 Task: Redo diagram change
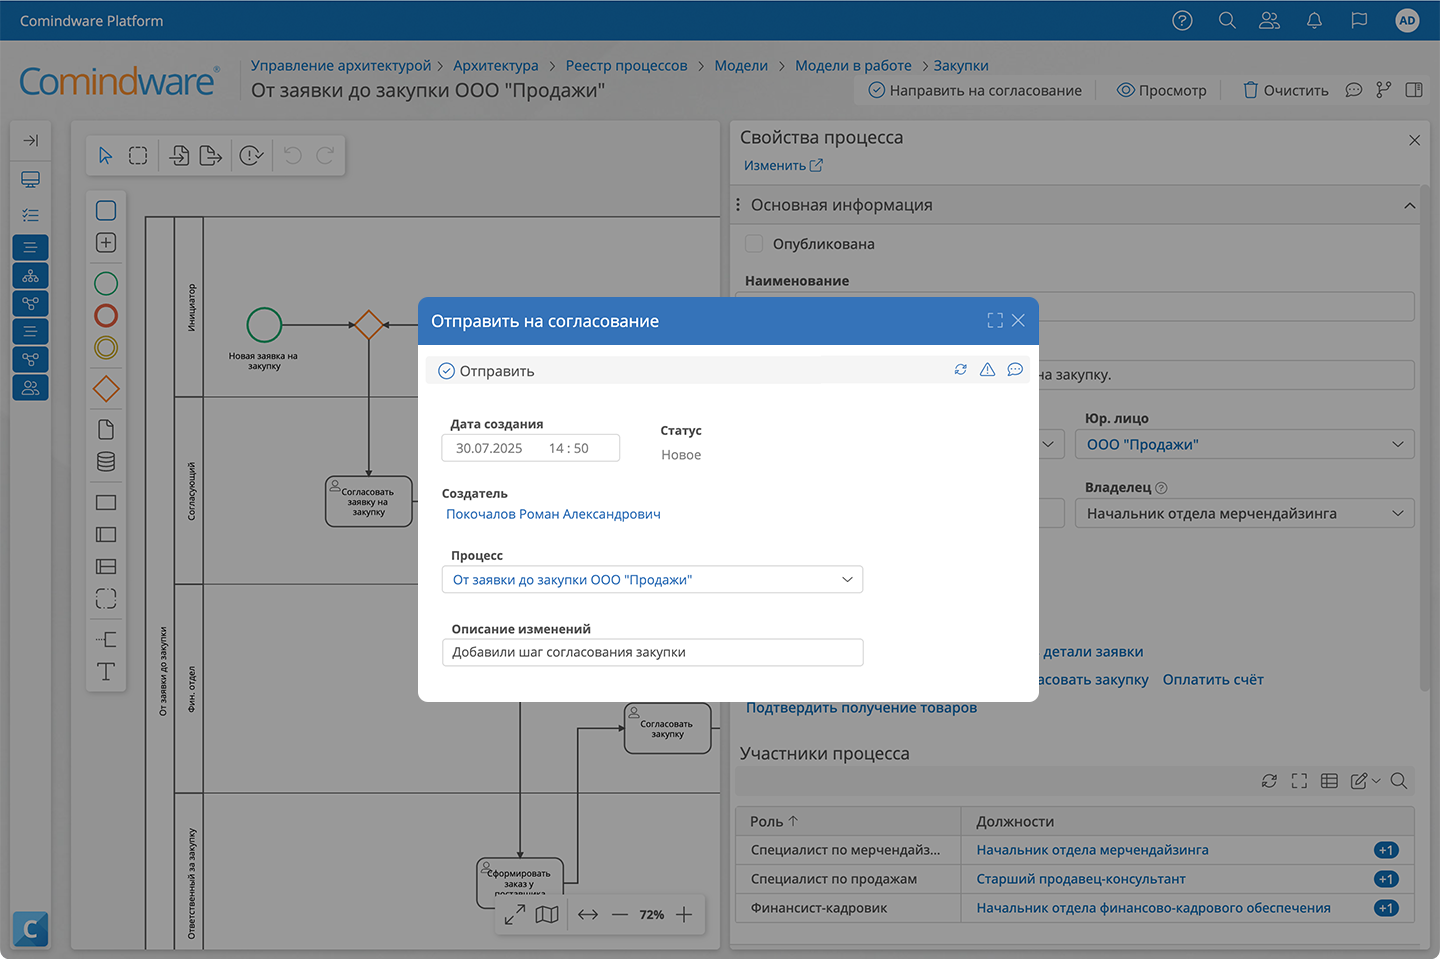click(x=325, y=155)
